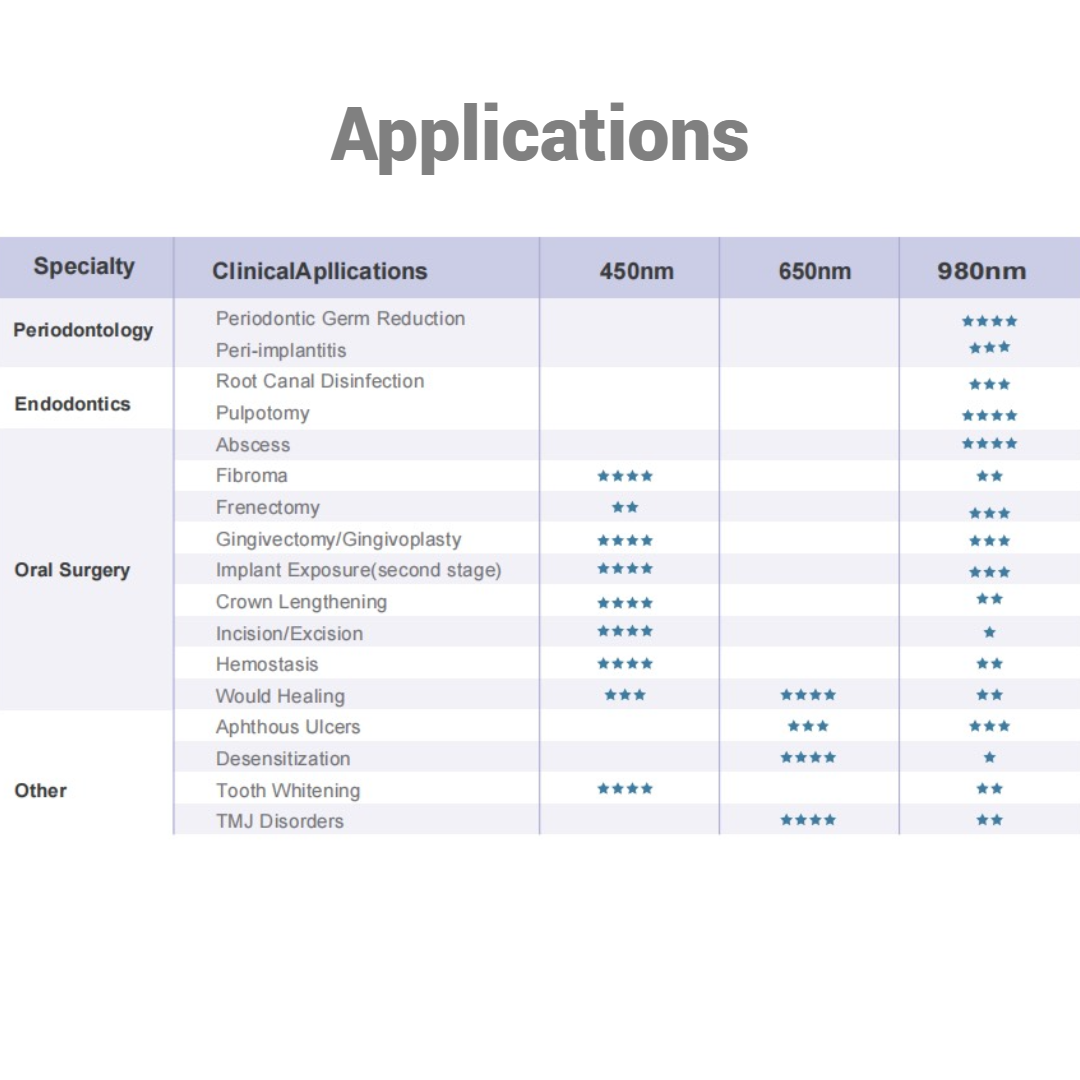Click the 450nm stars in Tooth Whitening row
Screen dimensions: 1080x1080
625,789
